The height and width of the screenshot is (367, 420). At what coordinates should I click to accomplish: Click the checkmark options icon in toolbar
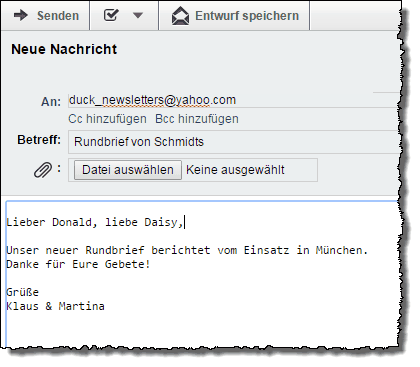[111, 15]
